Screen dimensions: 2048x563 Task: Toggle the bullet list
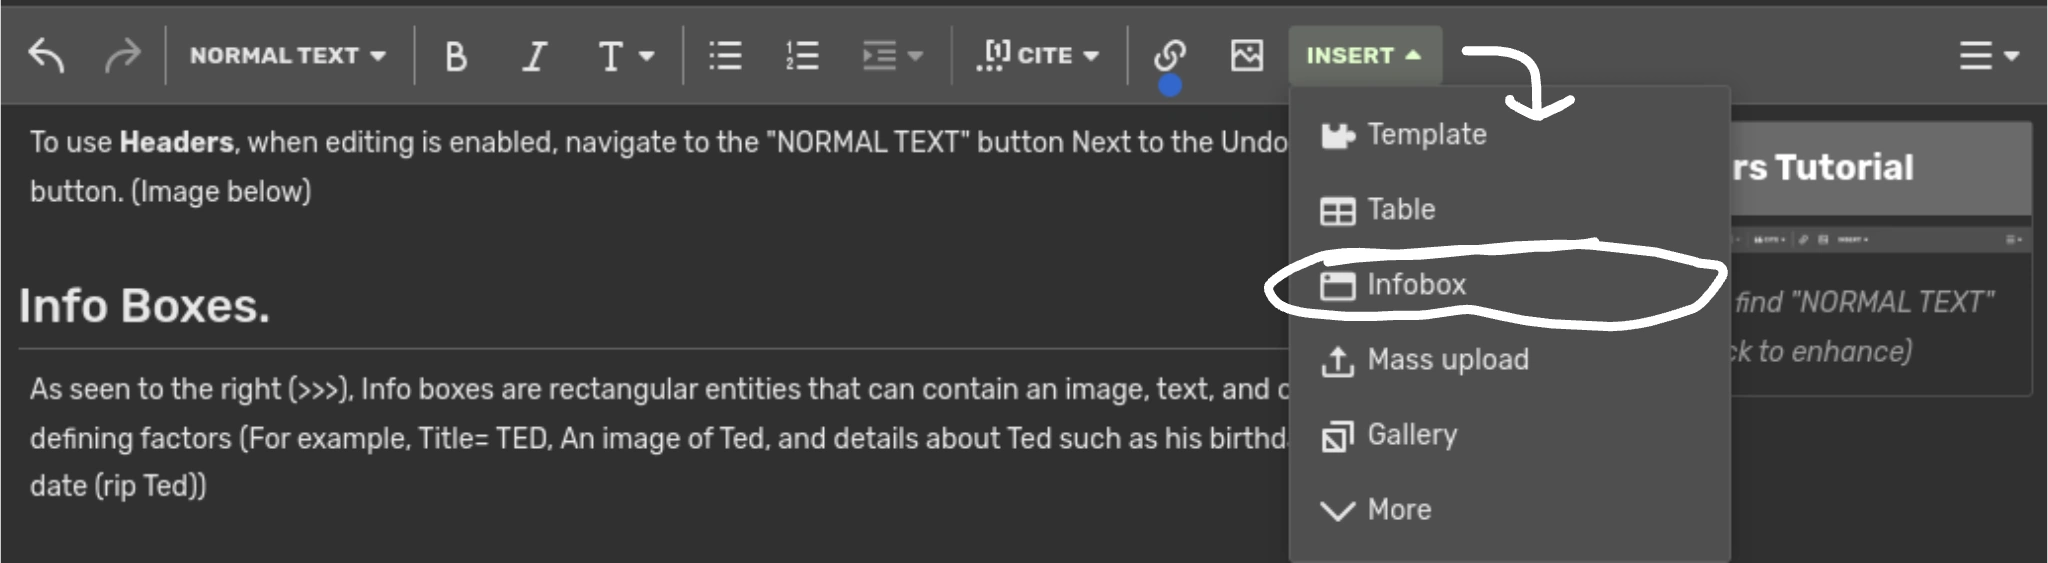point(725,56)
